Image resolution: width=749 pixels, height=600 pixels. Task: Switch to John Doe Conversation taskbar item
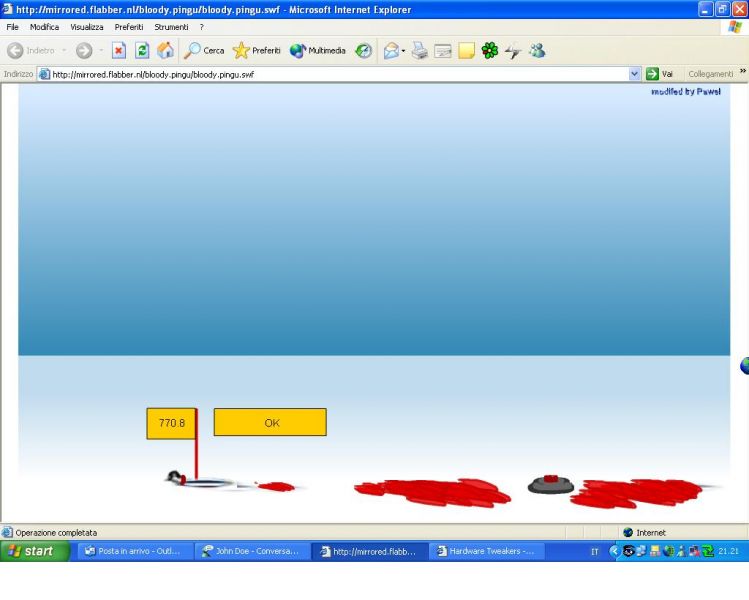pyautogui.click(x=252, y=551)
